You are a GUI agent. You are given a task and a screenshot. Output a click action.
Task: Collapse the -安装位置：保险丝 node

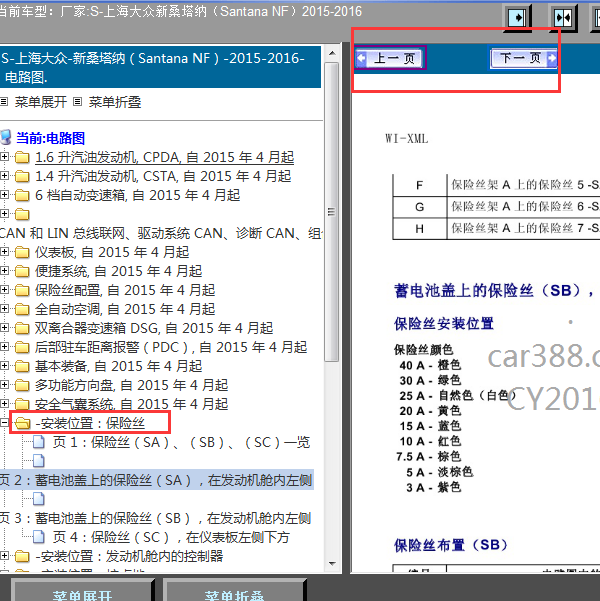pyautogui.click(x=4, y=422)
